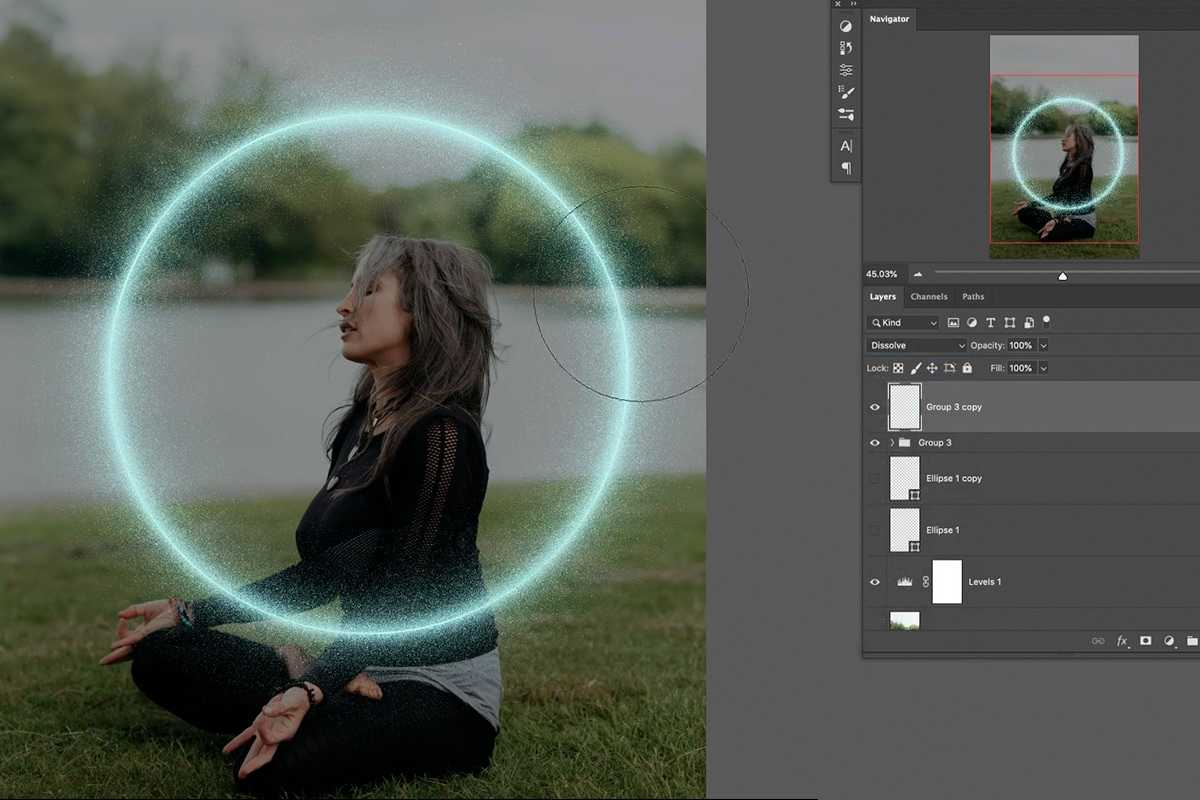Image resolution: width=1200 pixels, height=800 pixels.
Task: Switch to the Paths tab
Action: click(973, 297)
